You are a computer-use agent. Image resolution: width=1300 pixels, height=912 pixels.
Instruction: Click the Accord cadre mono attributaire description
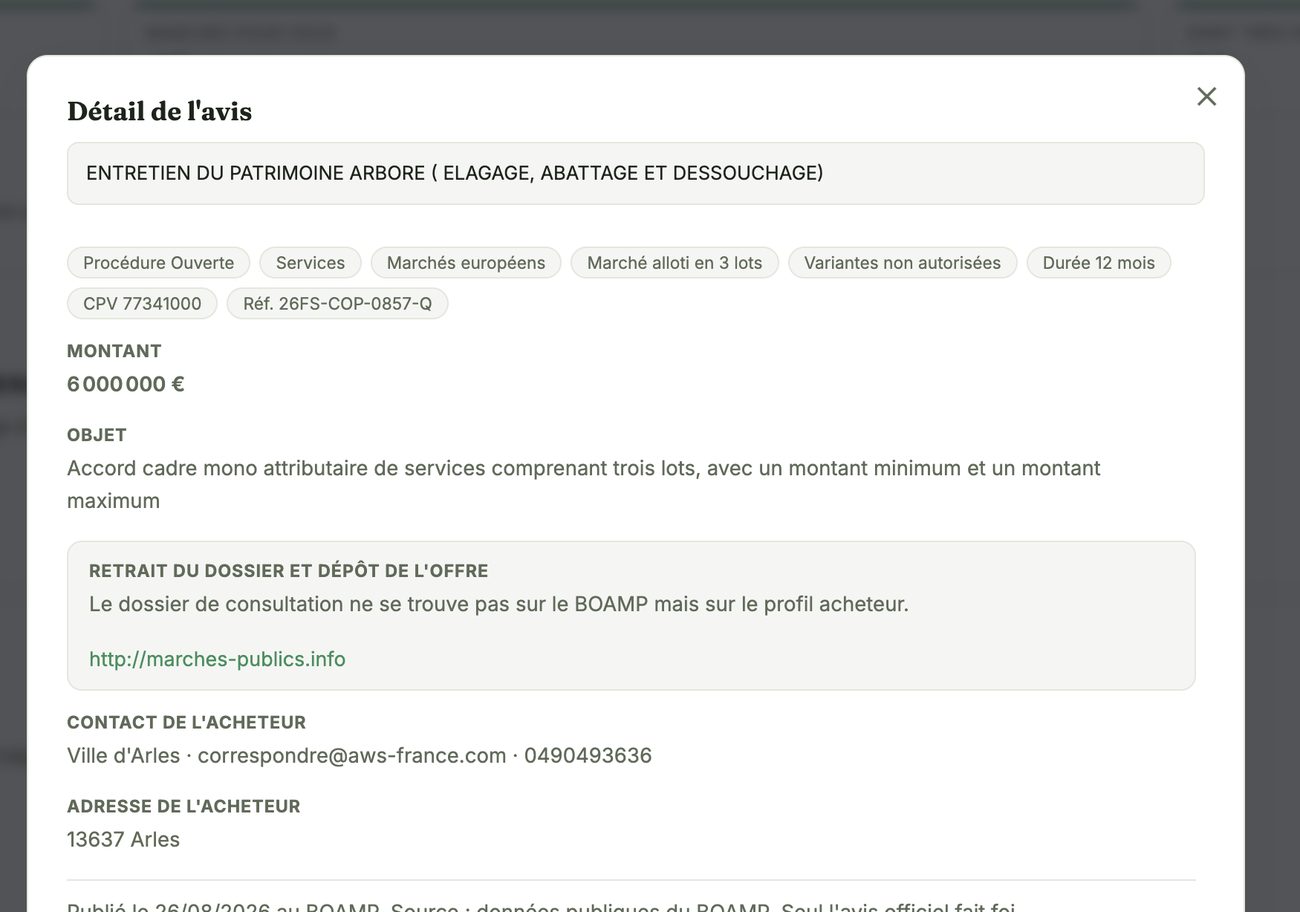(584, 484)
